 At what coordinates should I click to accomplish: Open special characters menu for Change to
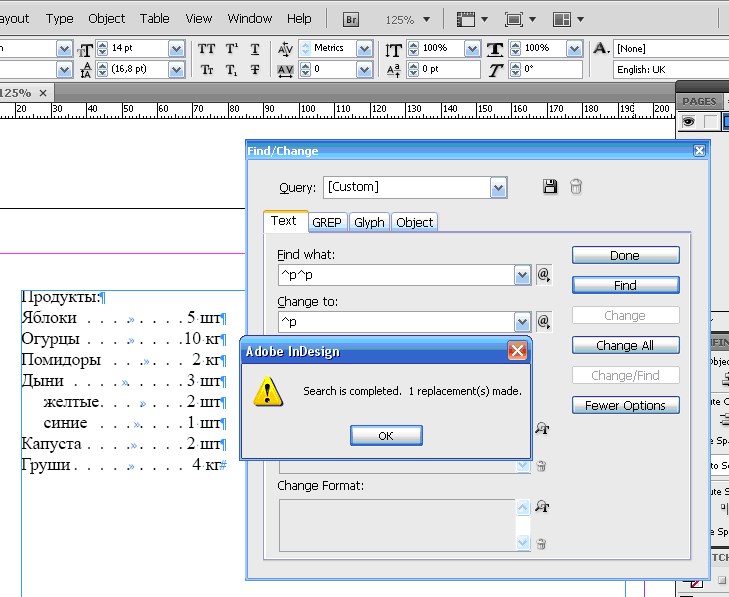pyautogui.click(x=543, y=321)
